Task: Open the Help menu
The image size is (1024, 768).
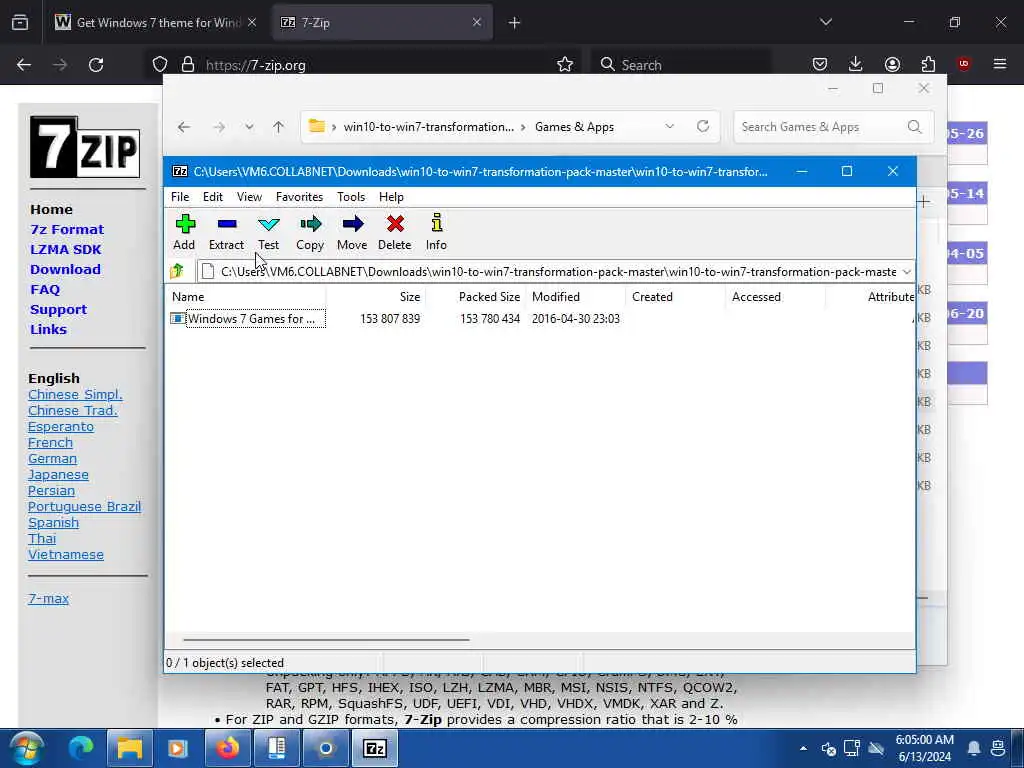Action: [391, 197]
